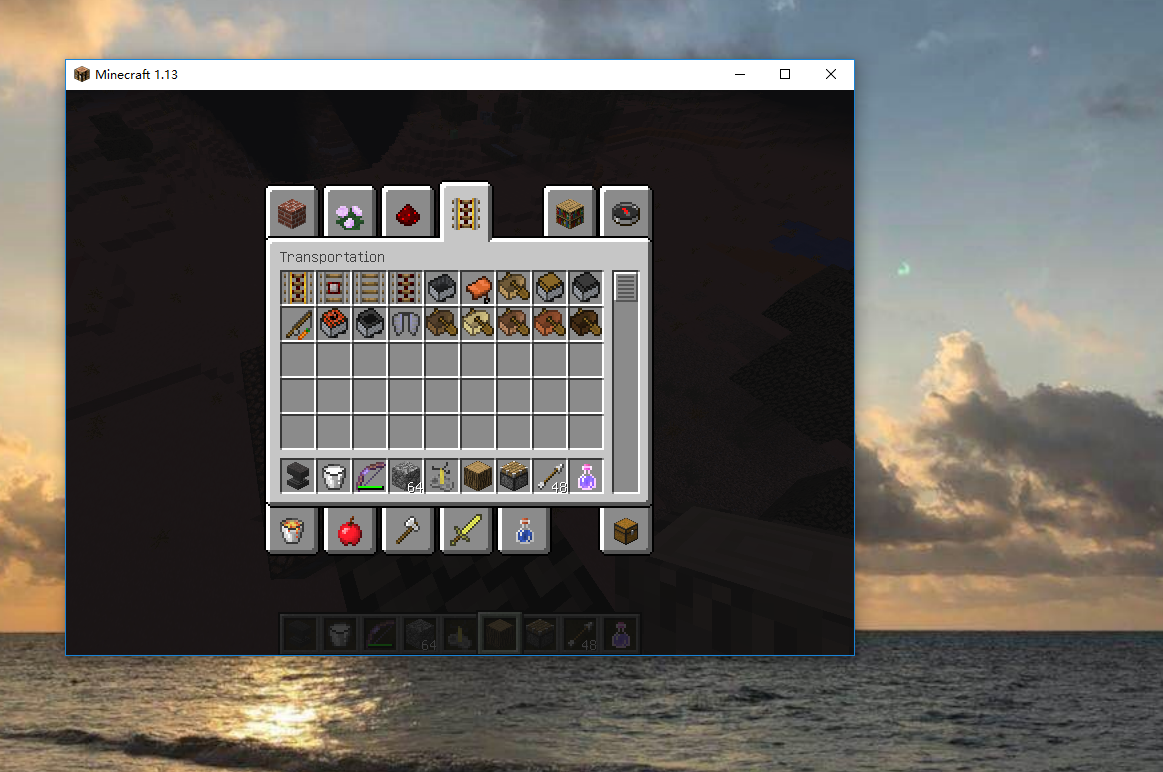Viewport: 1163px width, 772px height.
Task: Pick the Brewing Stand from hotbar
Action: [442, 476]
